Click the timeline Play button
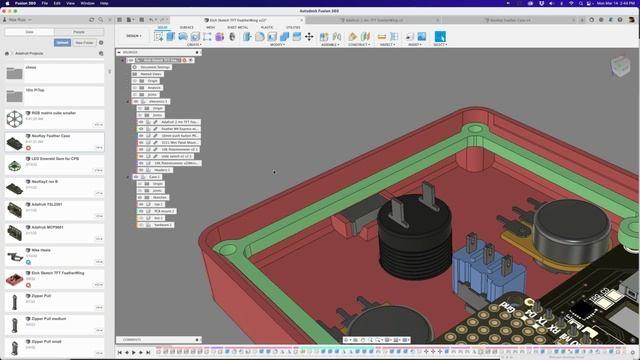Screen dimensions: 640x360 (133, 352)
